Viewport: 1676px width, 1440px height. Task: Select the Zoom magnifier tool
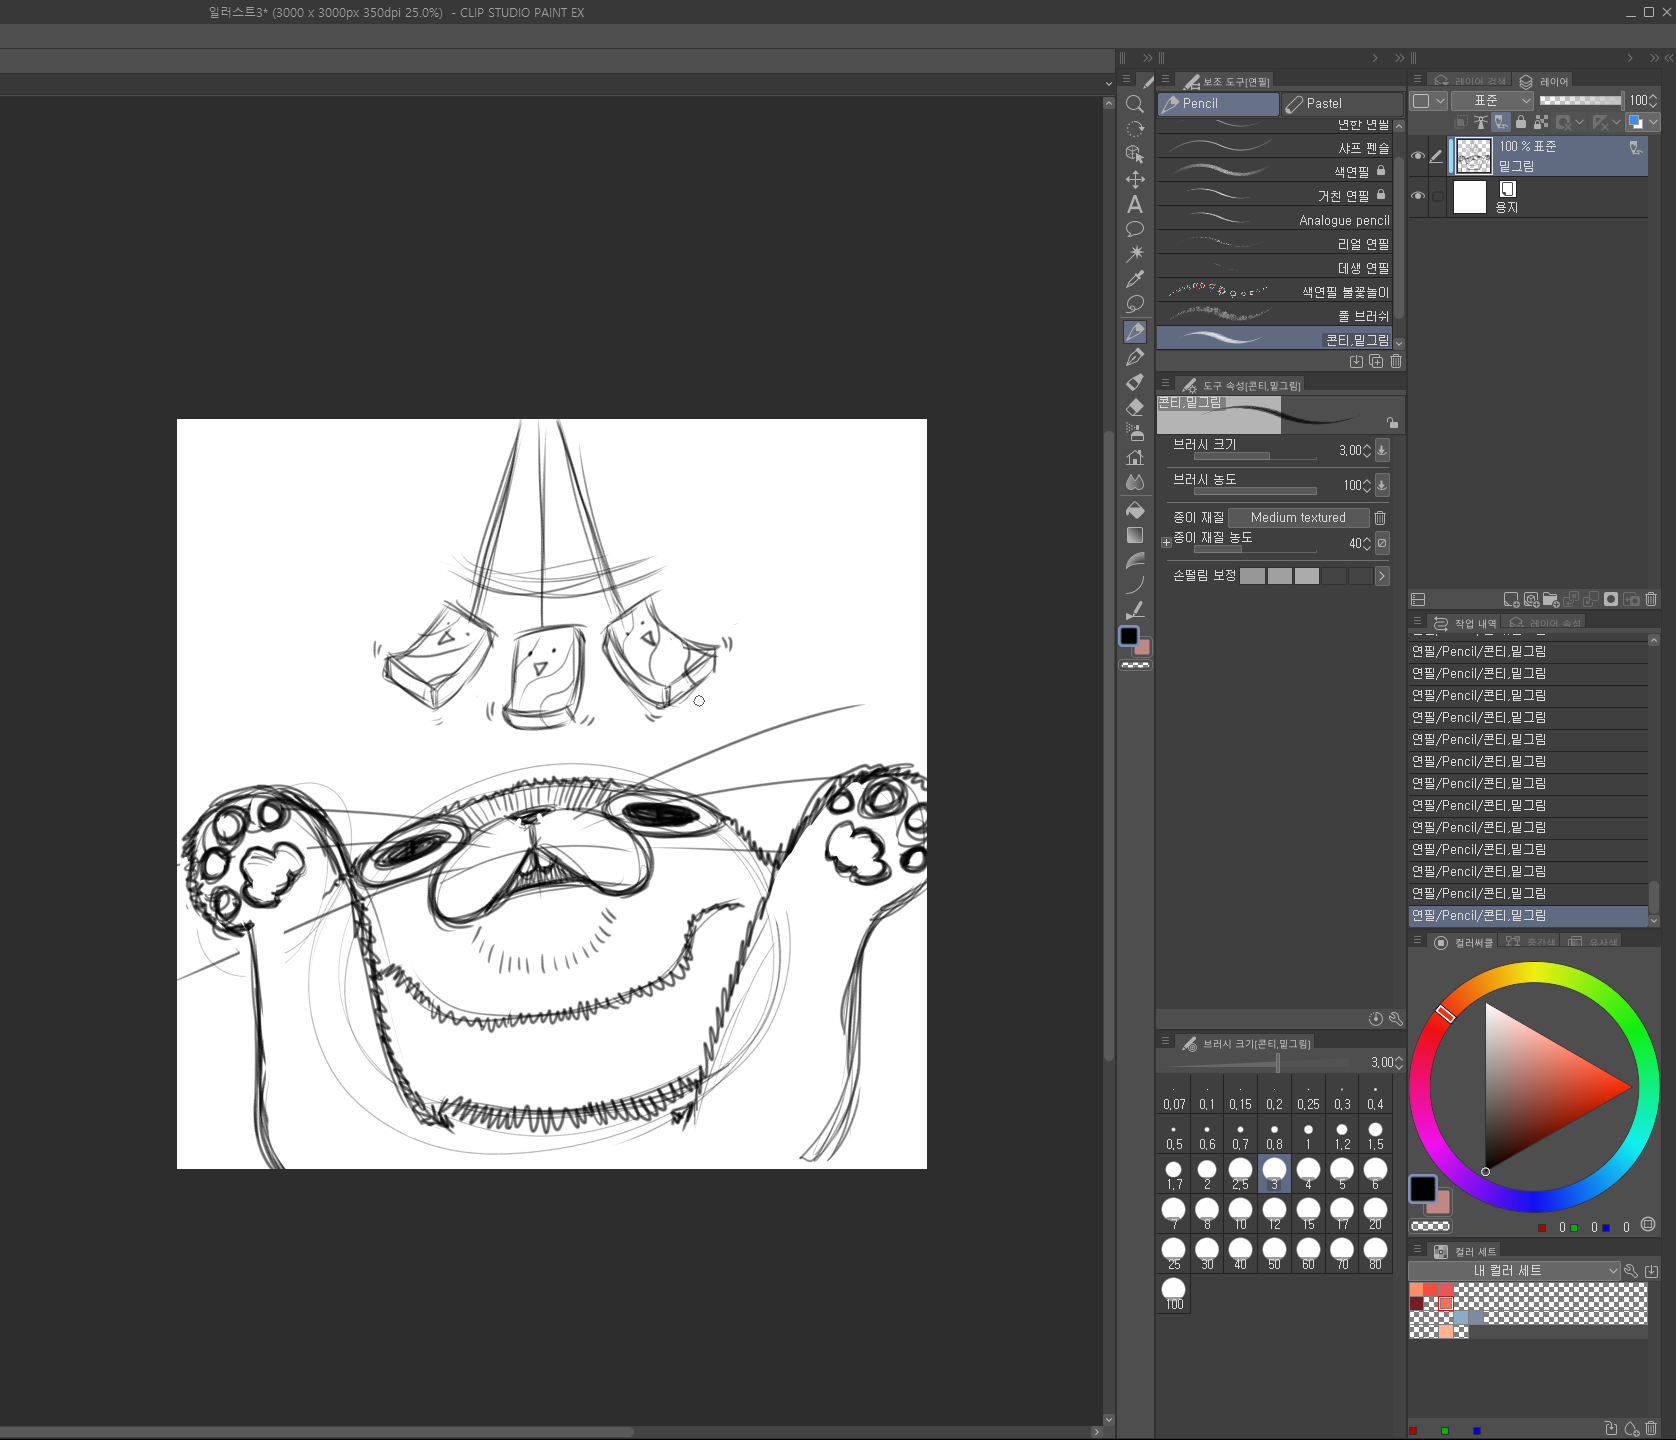pos(1135,104)
